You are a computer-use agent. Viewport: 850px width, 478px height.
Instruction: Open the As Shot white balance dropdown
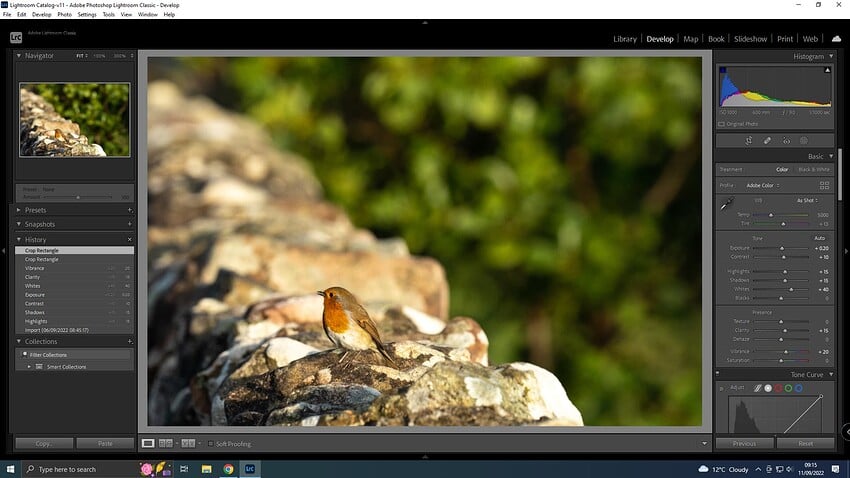[806, 200]
